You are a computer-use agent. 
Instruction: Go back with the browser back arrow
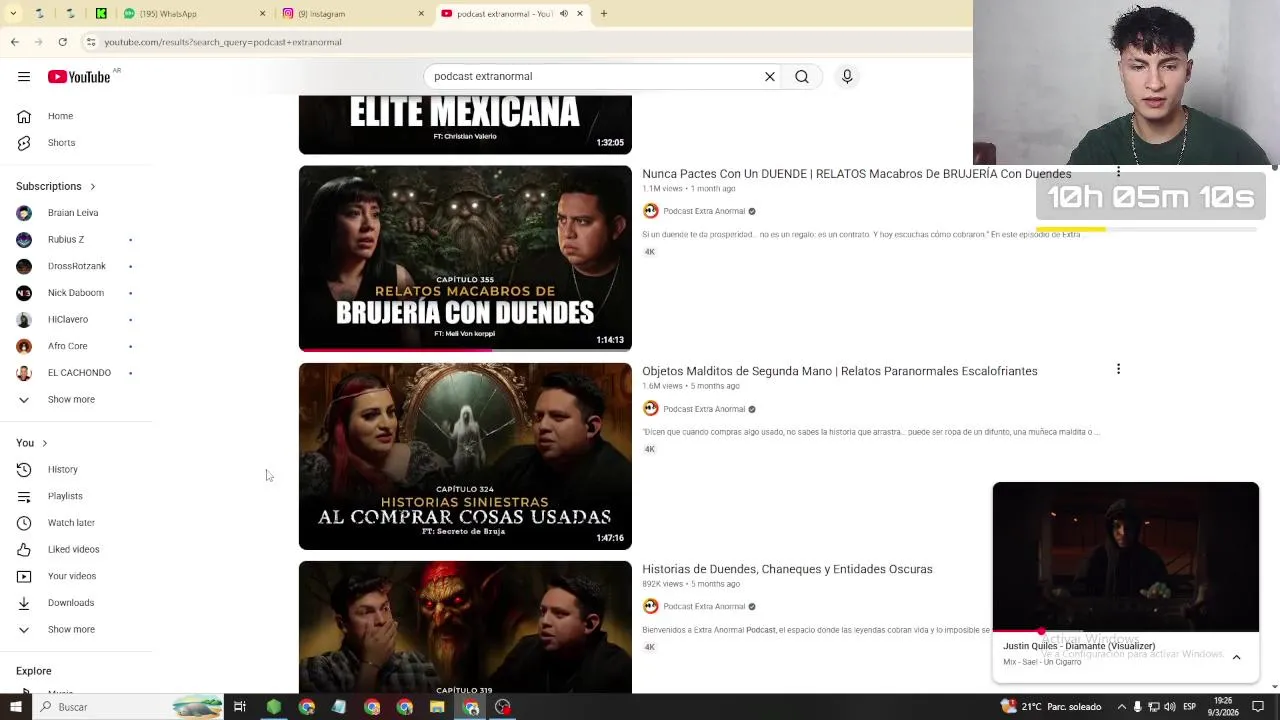(x=15, y=42)
